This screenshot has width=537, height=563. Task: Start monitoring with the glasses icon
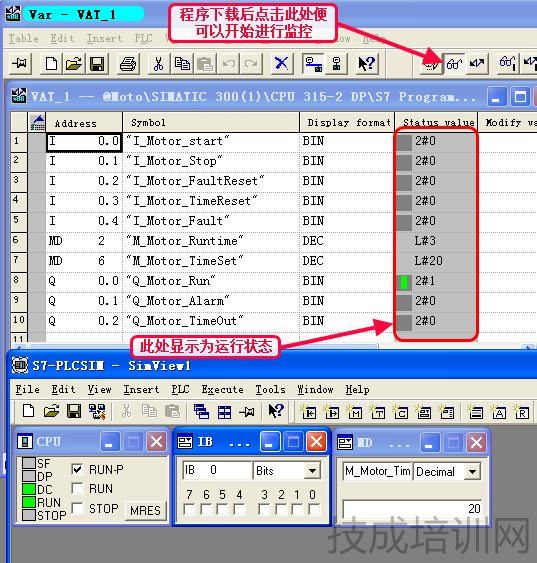point(454,64)
